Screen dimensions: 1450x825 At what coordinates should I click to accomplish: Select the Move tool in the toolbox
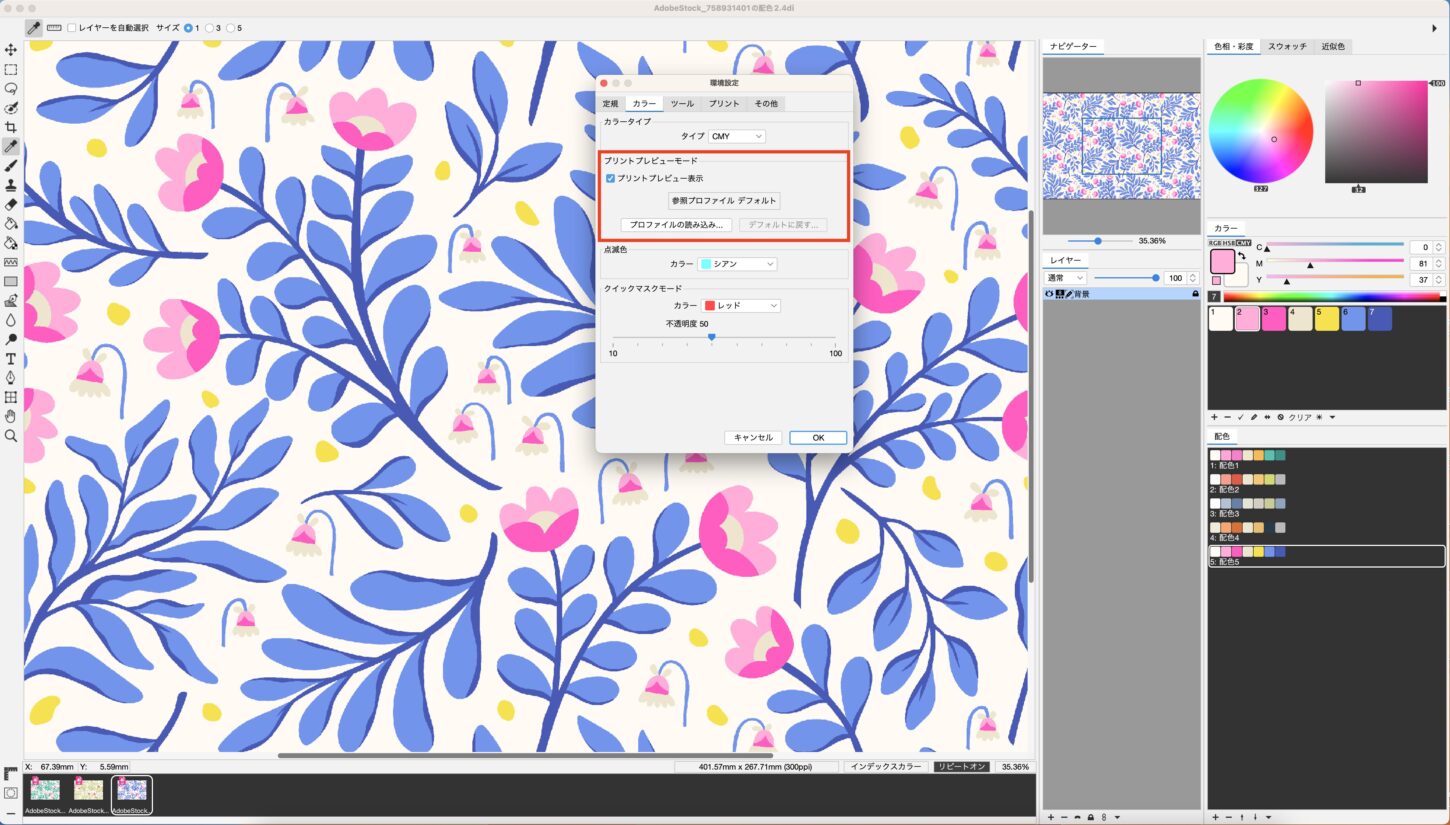(x=11, y=50)
